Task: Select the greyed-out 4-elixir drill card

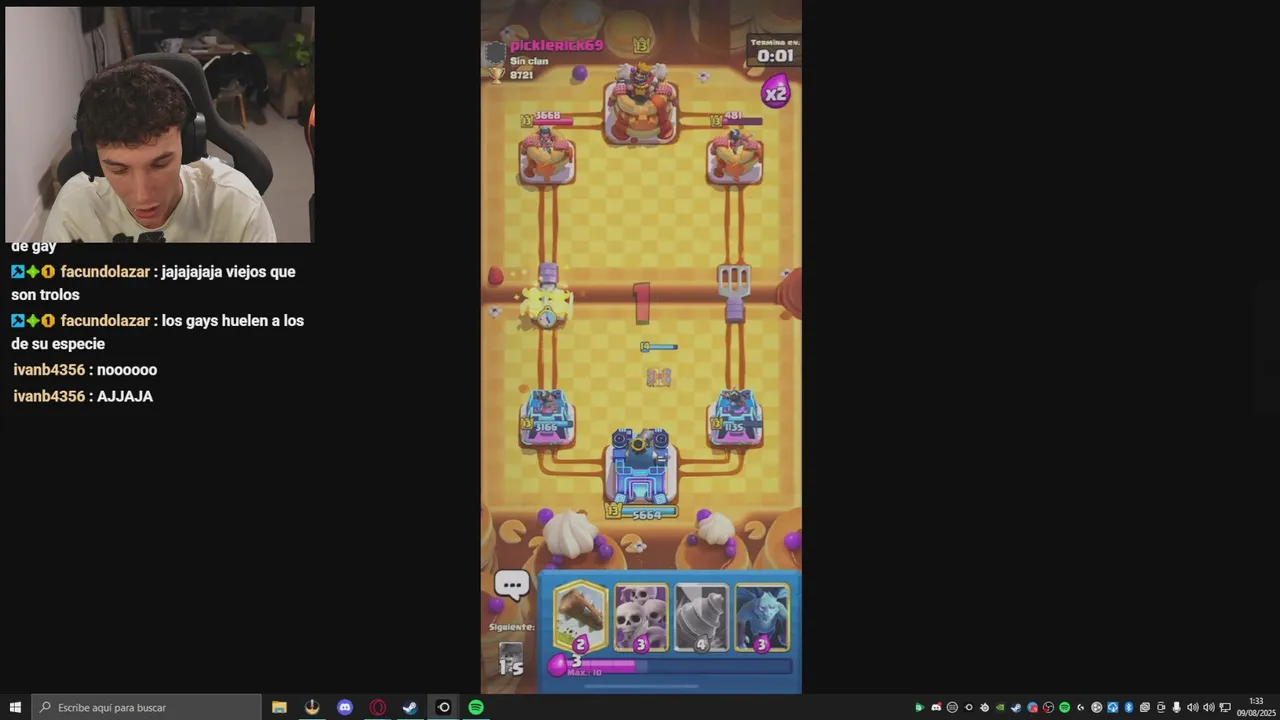Action: (701, 617)
